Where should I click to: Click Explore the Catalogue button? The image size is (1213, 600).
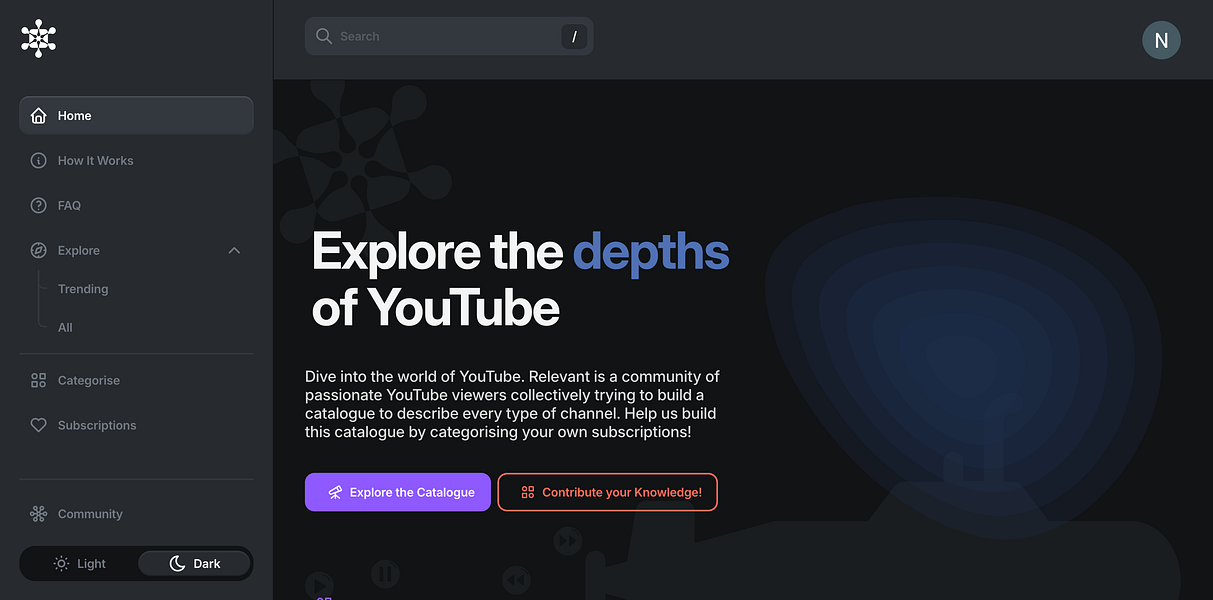(x=398, y=492)
